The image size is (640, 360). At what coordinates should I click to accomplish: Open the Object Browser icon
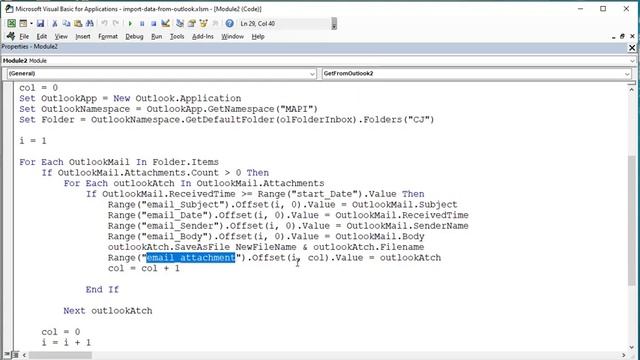(203, 24)
